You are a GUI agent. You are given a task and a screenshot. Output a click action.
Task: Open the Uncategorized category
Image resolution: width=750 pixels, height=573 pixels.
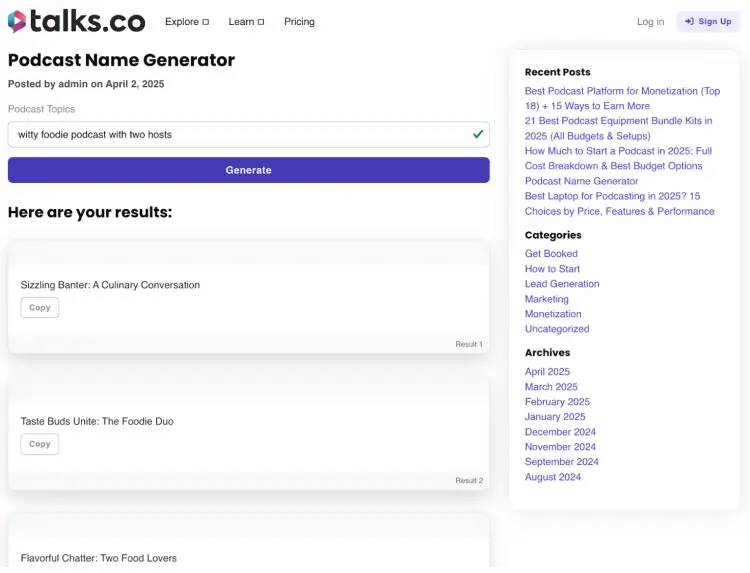point(557,329)
